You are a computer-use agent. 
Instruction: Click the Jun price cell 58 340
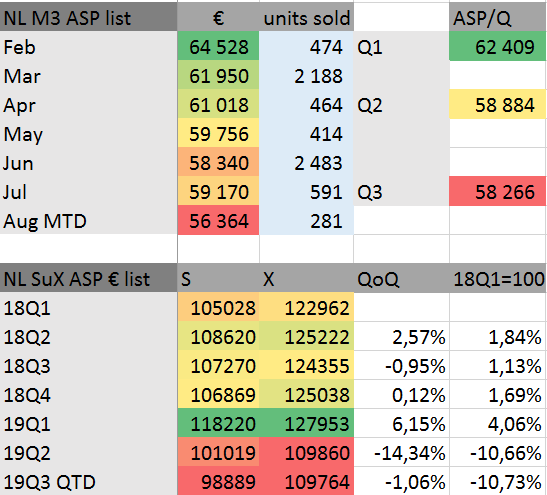218,162
